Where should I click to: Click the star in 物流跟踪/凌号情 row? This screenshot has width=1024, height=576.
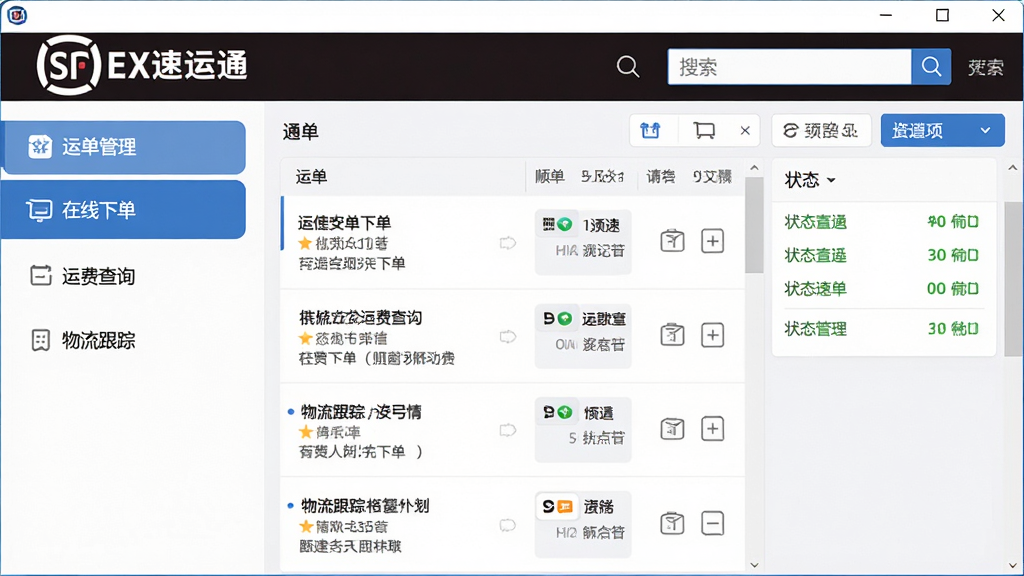click(x=305, y=431)
